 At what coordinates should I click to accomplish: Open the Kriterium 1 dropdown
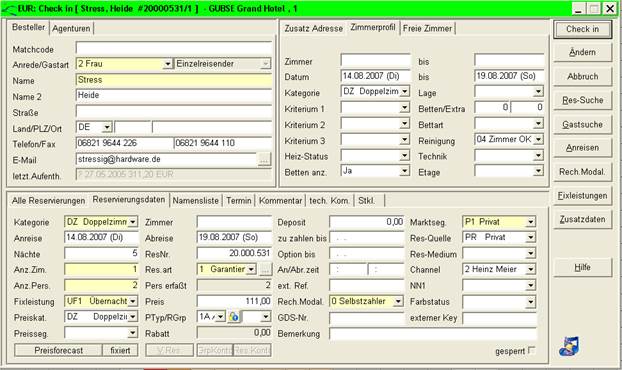[405, 108]
